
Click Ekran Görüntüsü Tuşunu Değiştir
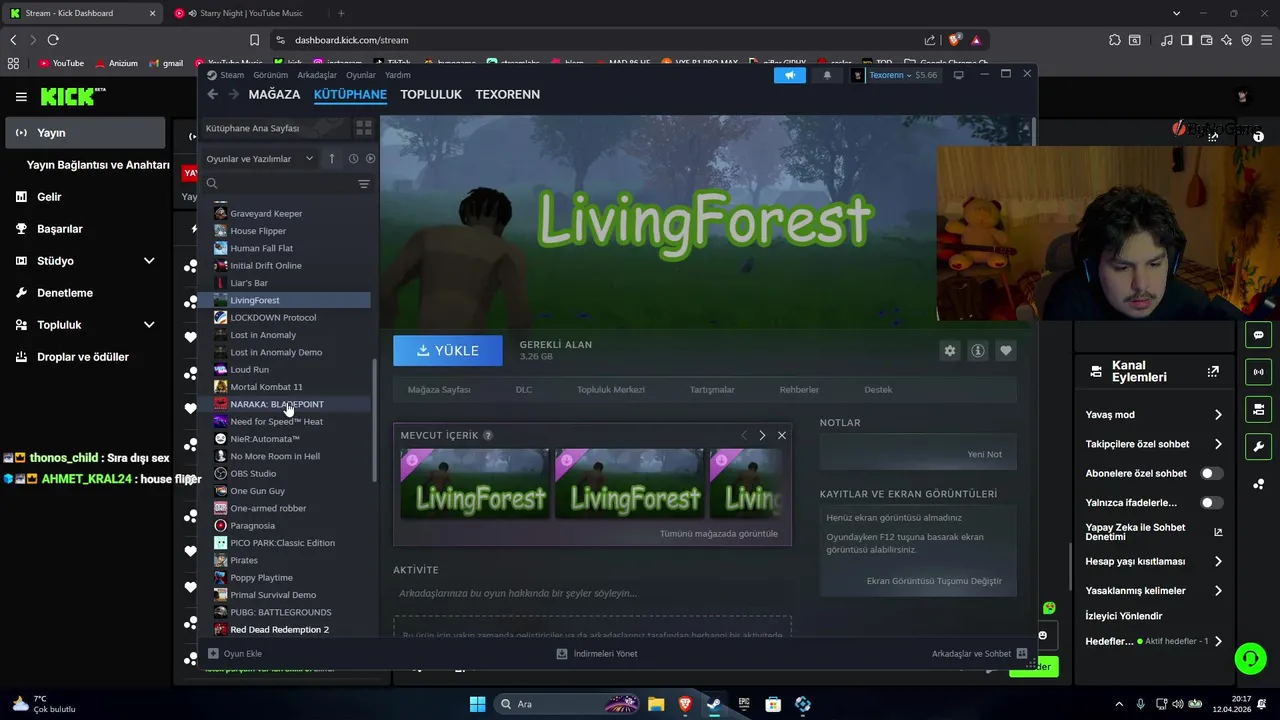[x=934, y=581]
